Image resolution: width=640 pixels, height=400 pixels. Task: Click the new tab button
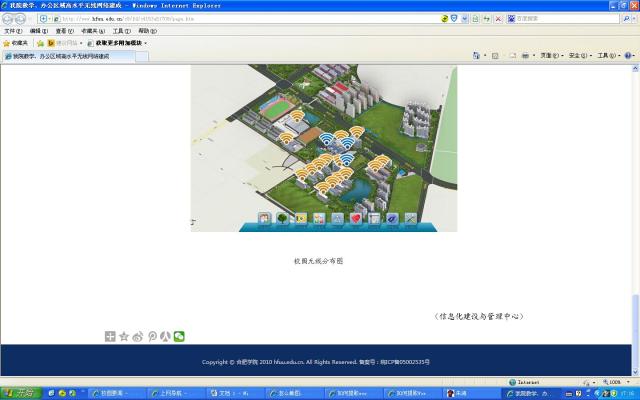pos(142,57)
